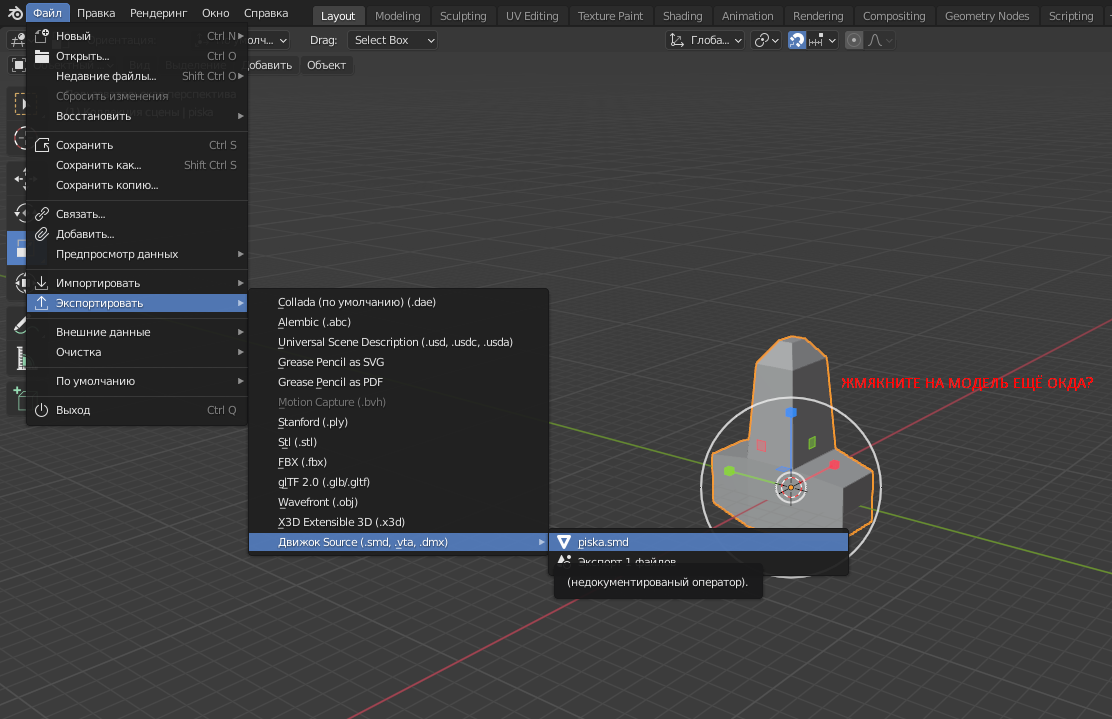
Task: Open the pivot point dropdown
Action: [x=767, y=40]
